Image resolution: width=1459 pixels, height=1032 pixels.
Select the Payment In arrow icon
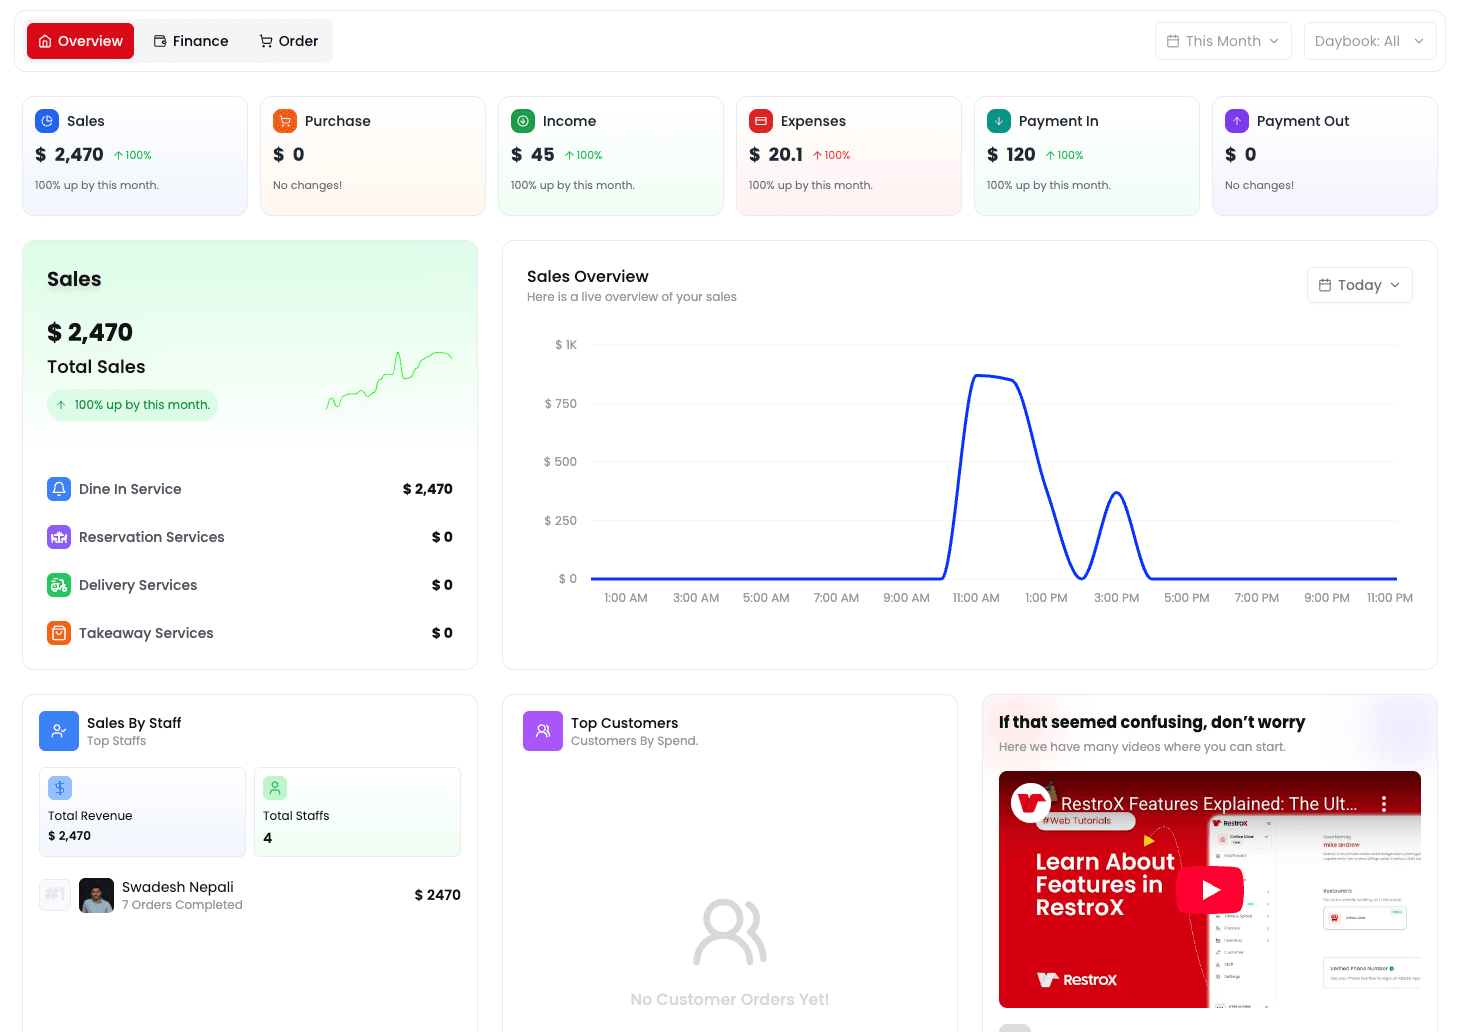coord(999,120)
